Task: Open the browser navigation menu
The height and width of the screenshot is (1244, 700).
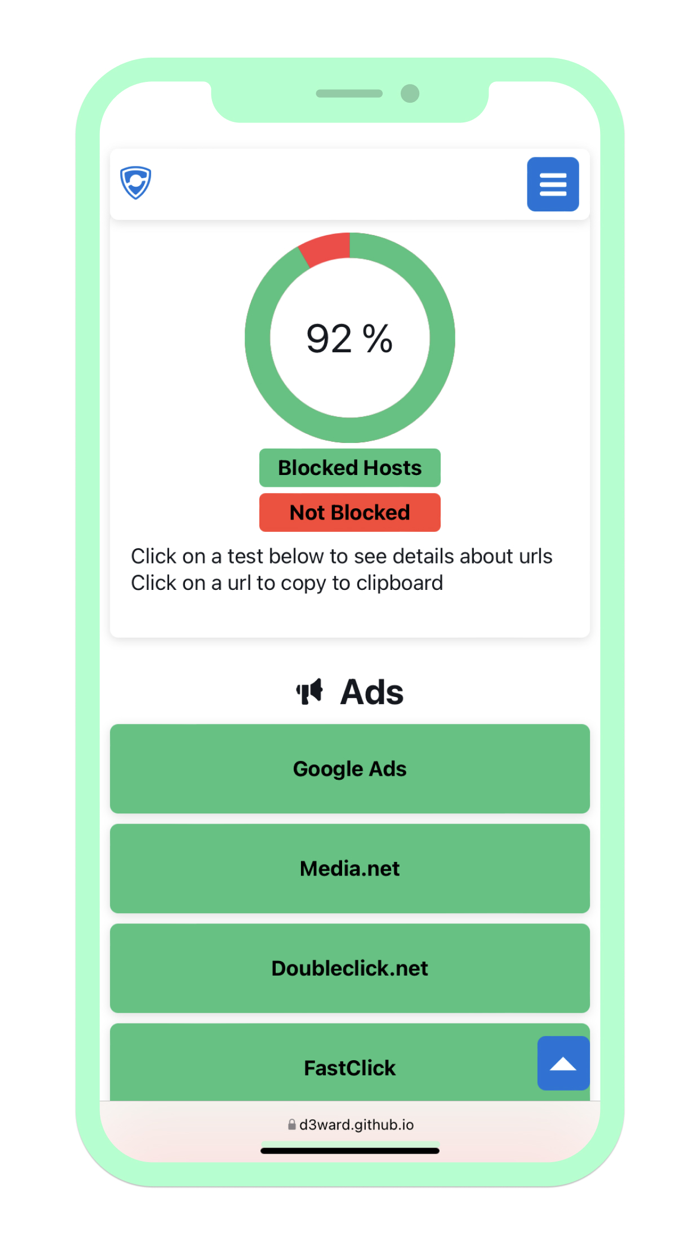Action: (553, 184)
